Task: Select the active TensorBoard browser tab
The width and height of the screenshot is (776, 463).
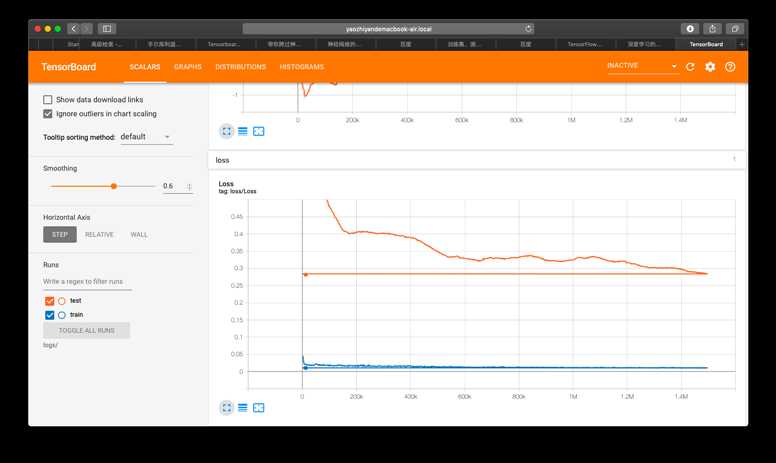Action: [x=706, y=44]
